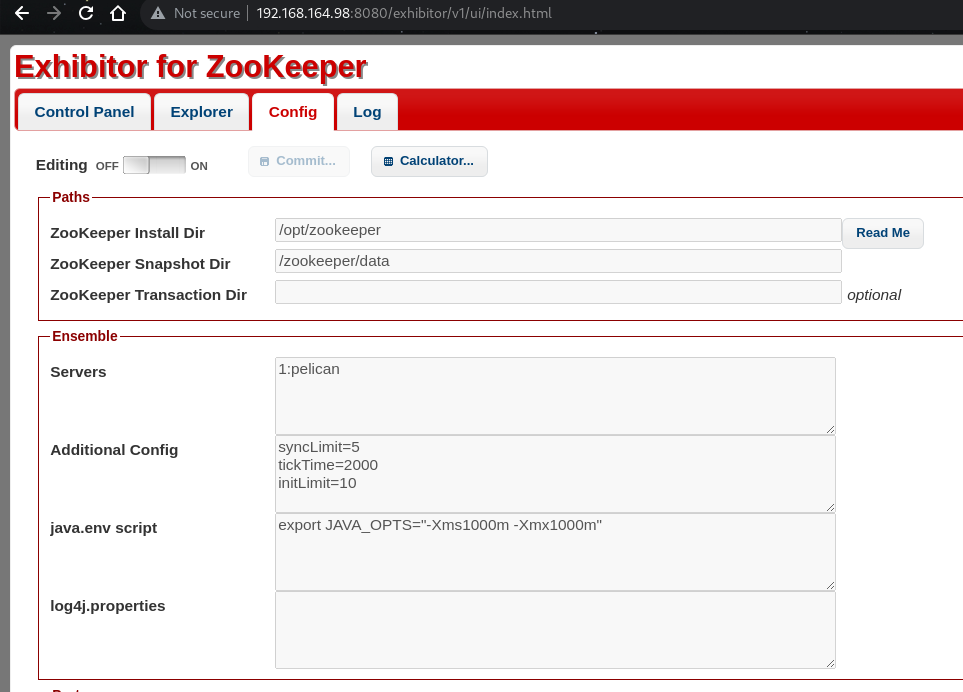Click ZooKeeper Install Dir field
Screen dimensions: 963x692
tap(558, 230)
